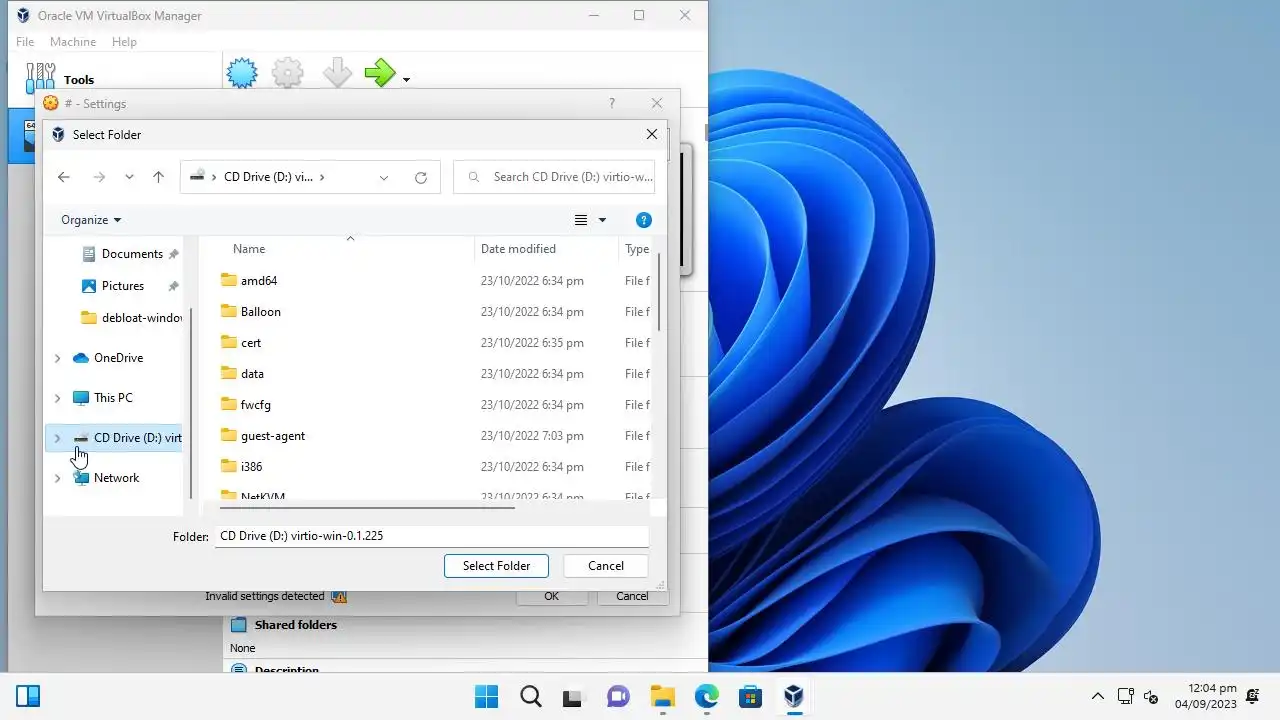Expand the CD Drive (D:) tree node
The width and height of the screenshot is (1280, 720).
57,438
